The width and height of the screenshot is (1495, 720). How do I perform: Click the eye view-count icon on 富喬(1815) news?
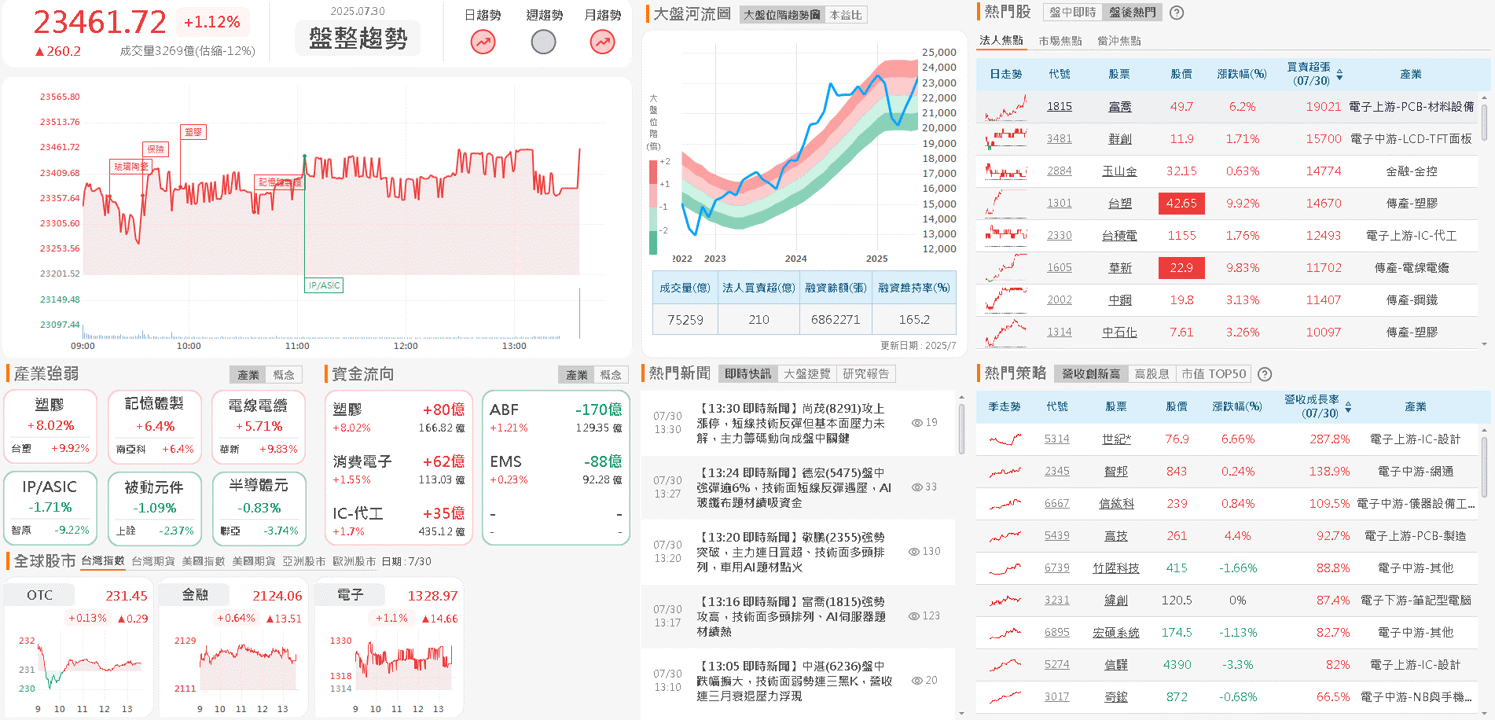coord(913,616)
